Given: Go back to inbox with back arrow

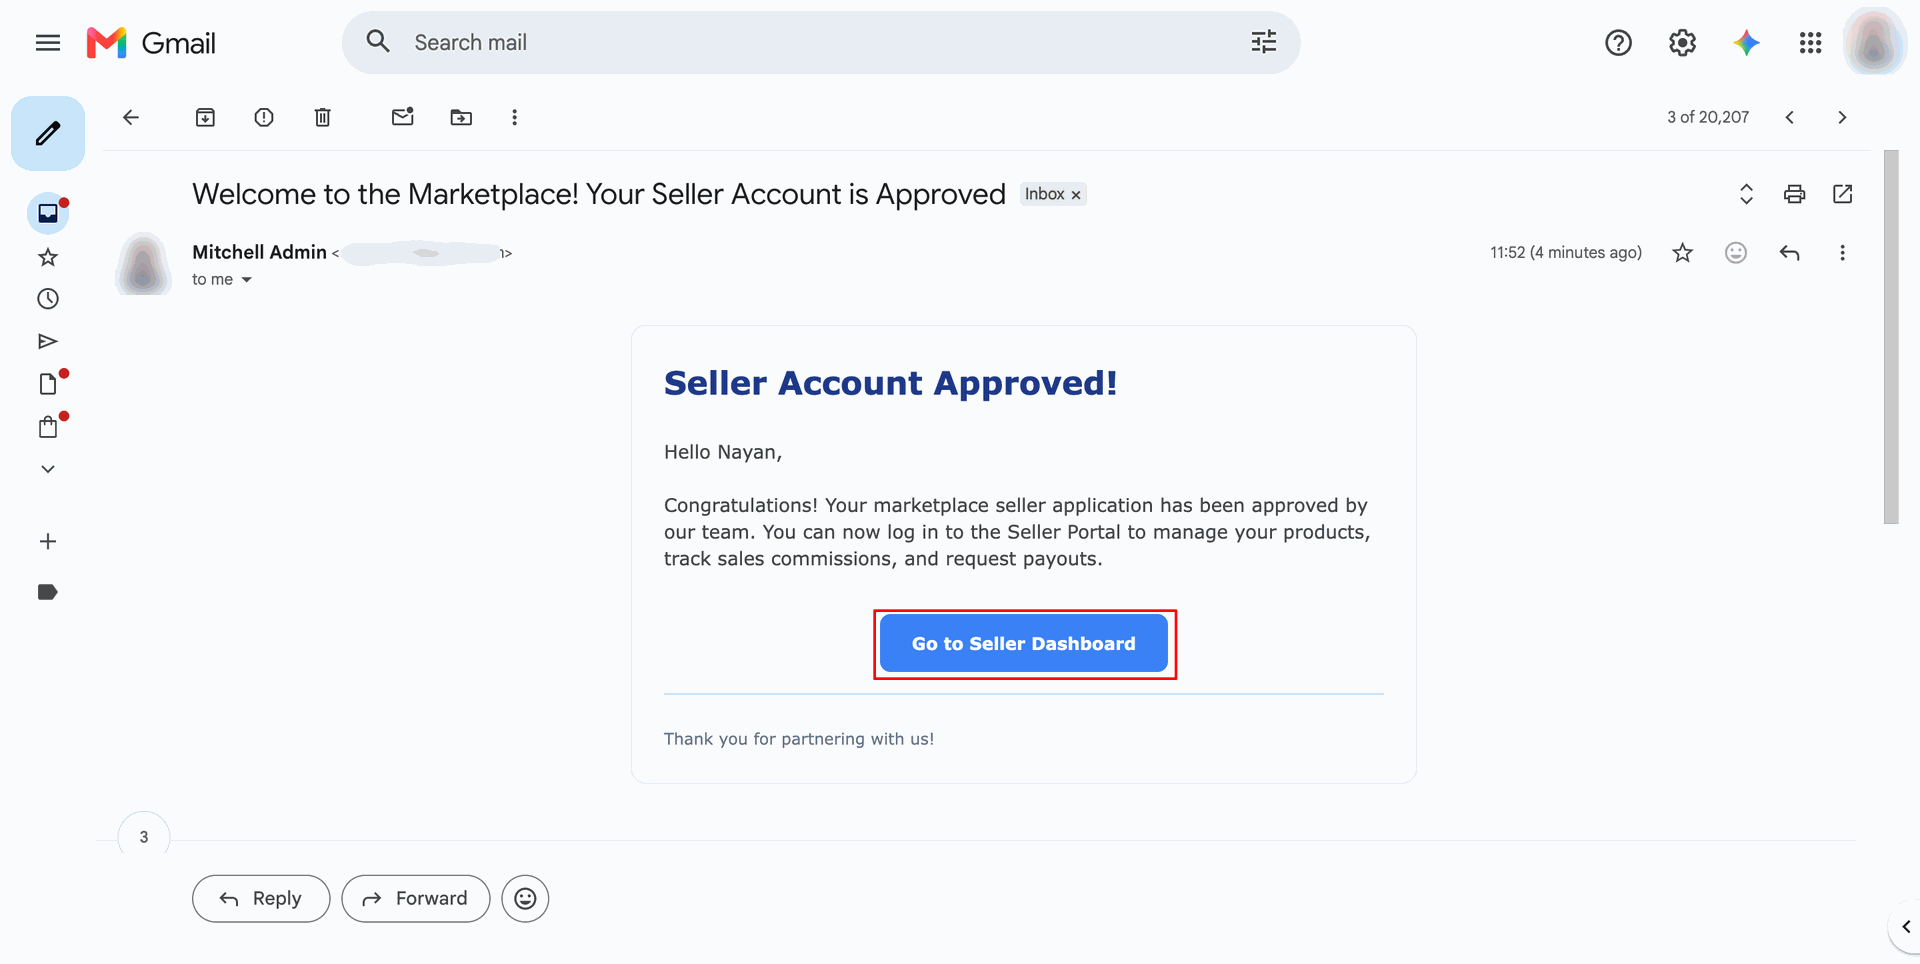Looking at the screenshot, I should (x=131, y=117).
